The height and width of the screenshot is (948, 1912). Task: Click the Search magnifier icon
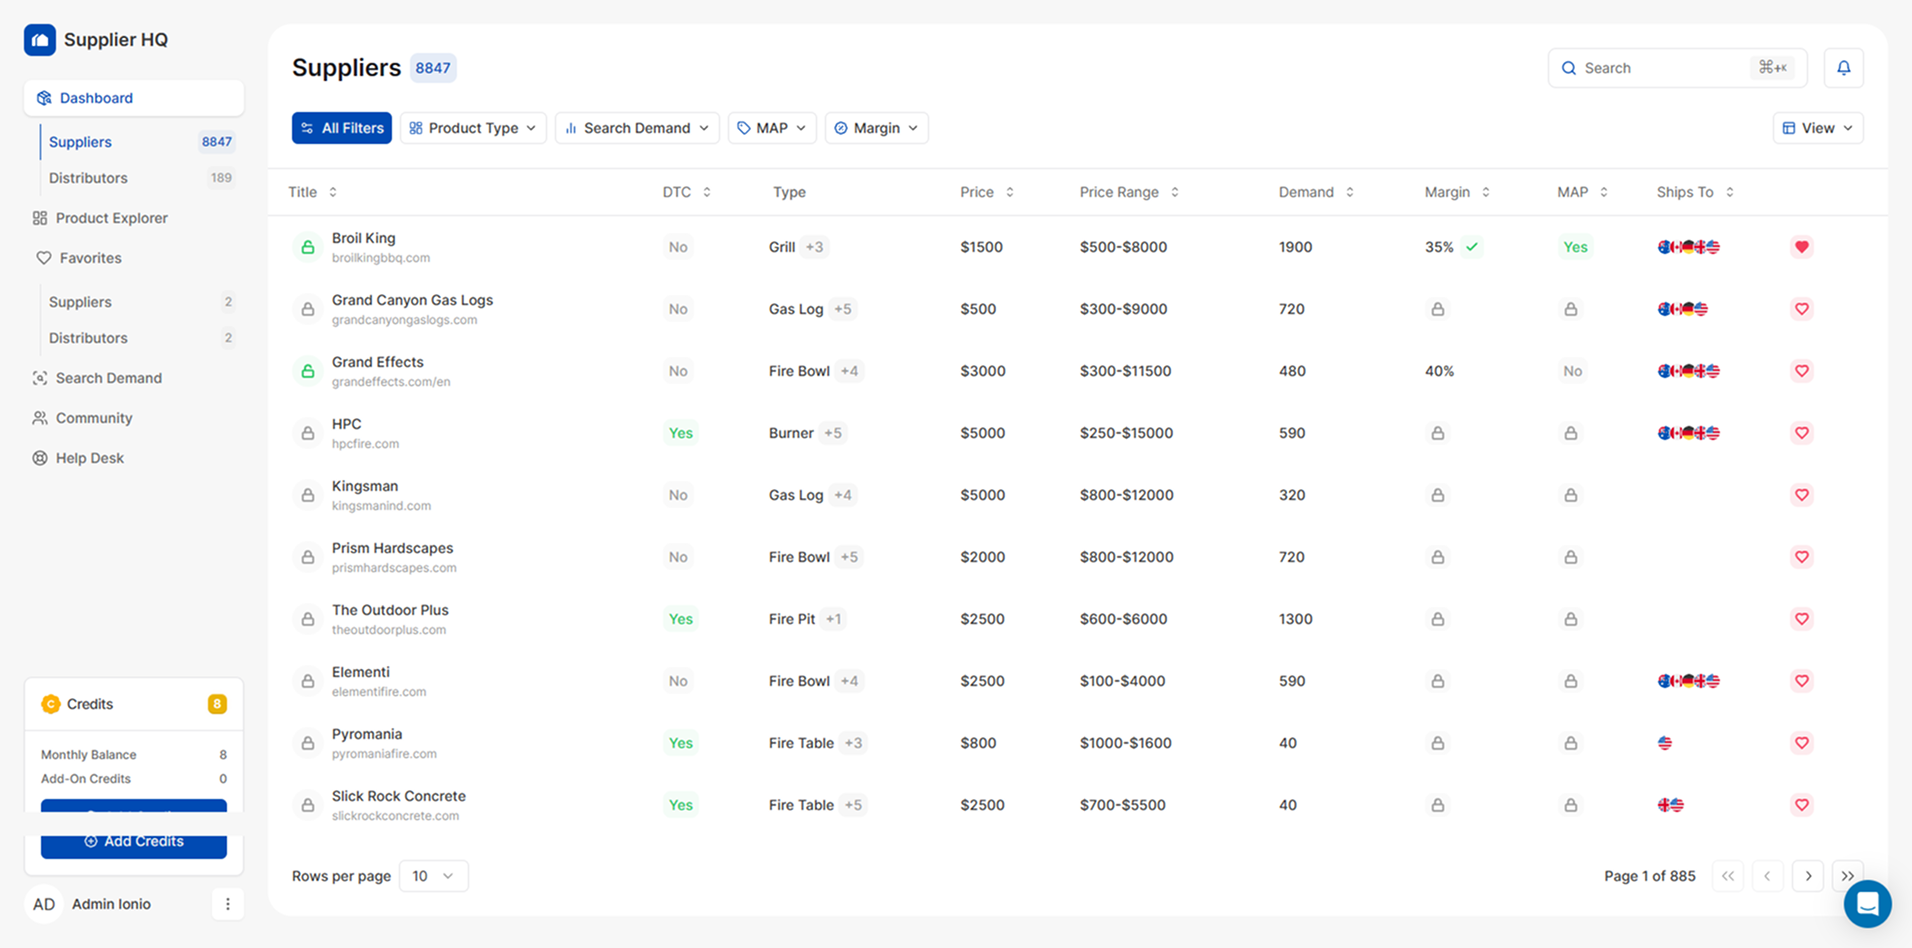tap(1568, 68)
